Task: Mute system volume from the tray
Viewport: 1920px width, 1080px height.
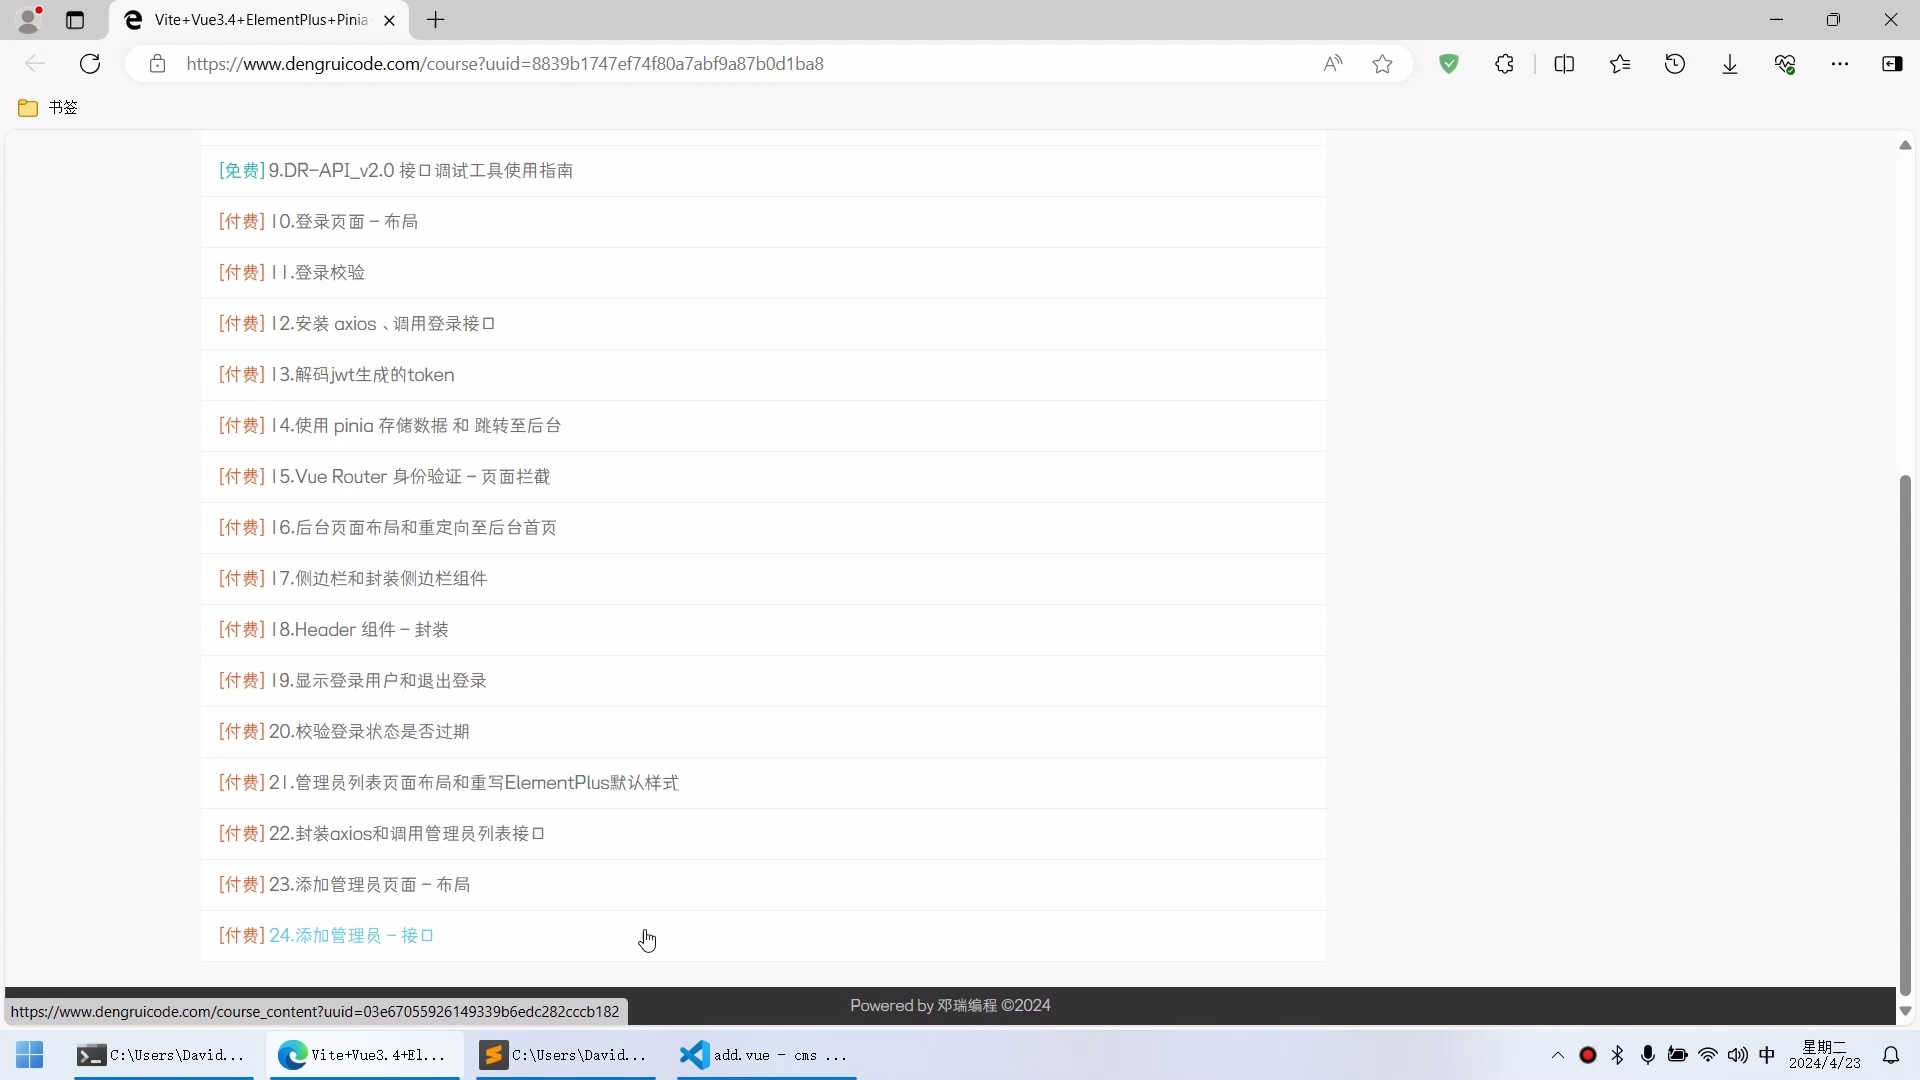Action: pos(1738,1055)
